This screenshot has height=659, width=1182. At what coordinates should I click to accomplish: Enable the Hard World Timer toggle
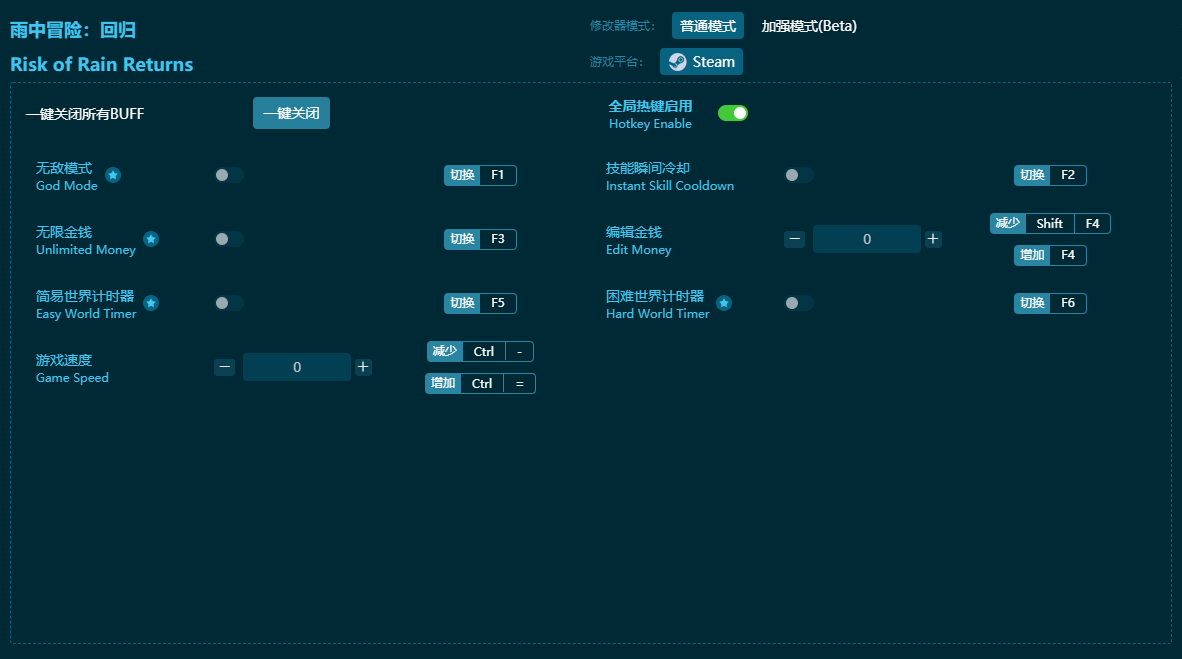click(x=798, y=303)
